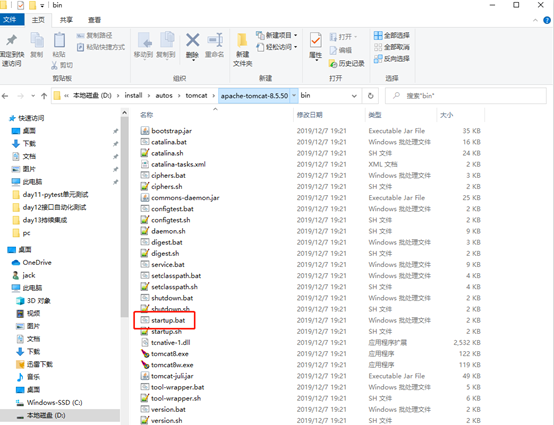Click the Paste icon in the ribbon
This screenshot has height=425, width=554.
59,40
